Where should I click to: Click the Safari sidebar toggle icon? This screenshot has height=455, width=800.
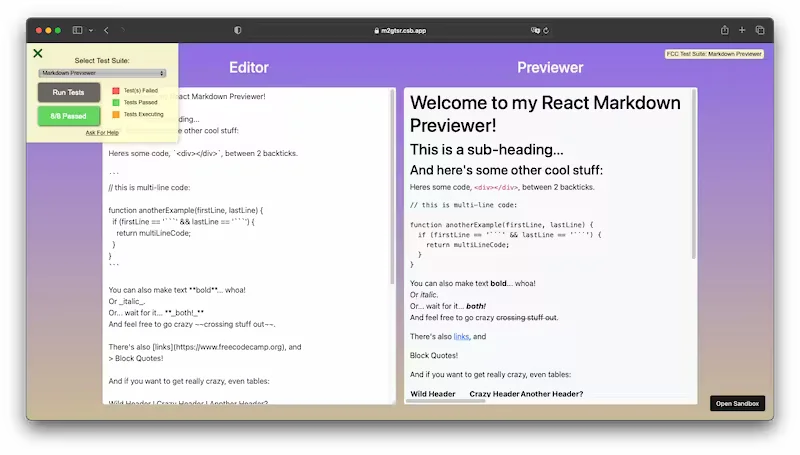pos(78,30)
